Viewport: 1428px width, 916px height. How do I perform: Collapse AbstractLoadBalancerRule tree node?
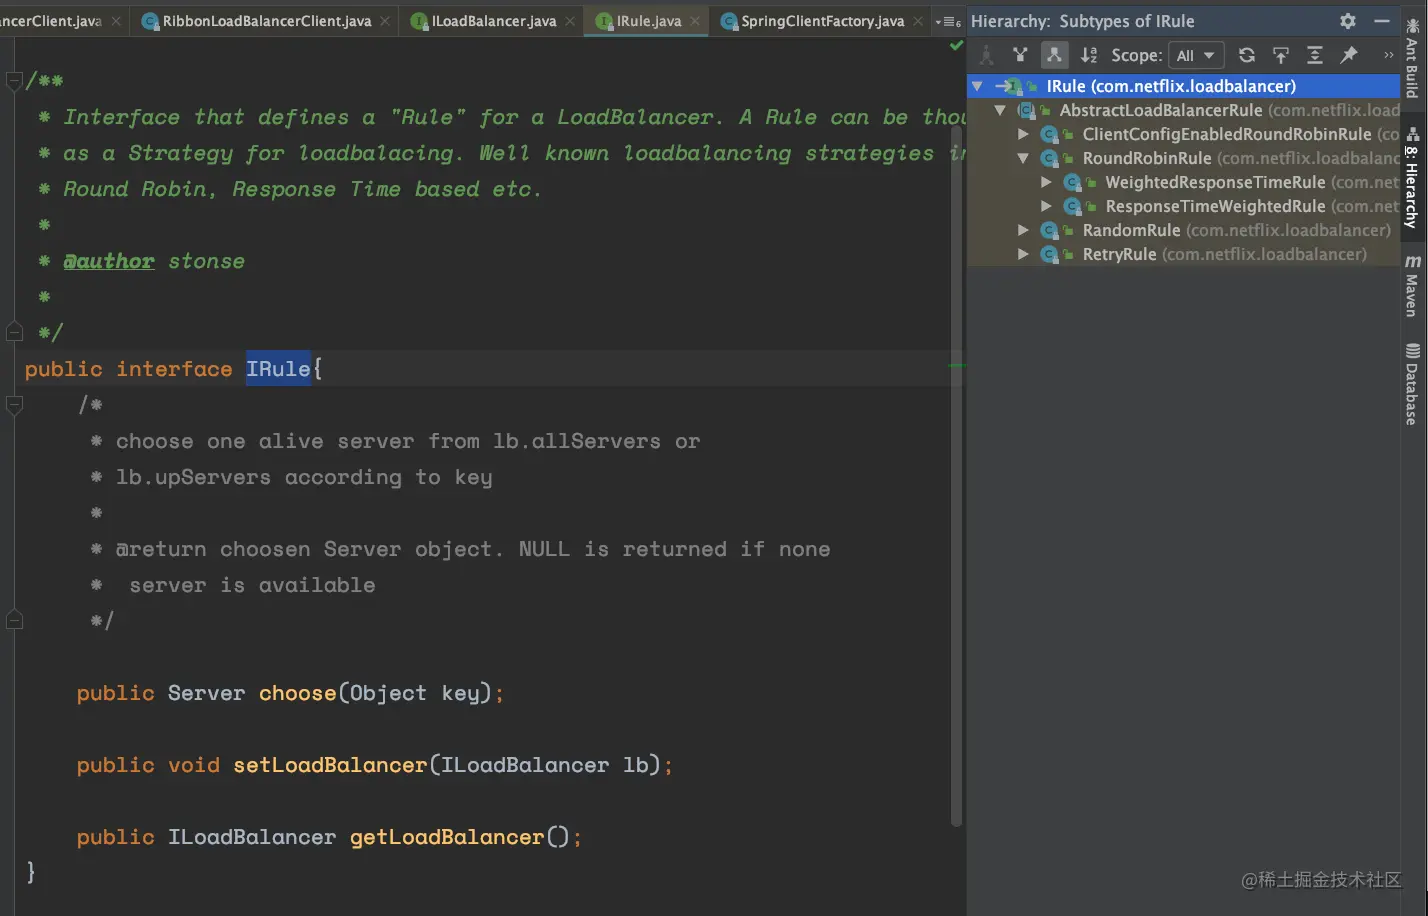click(x=1000, y=110)
